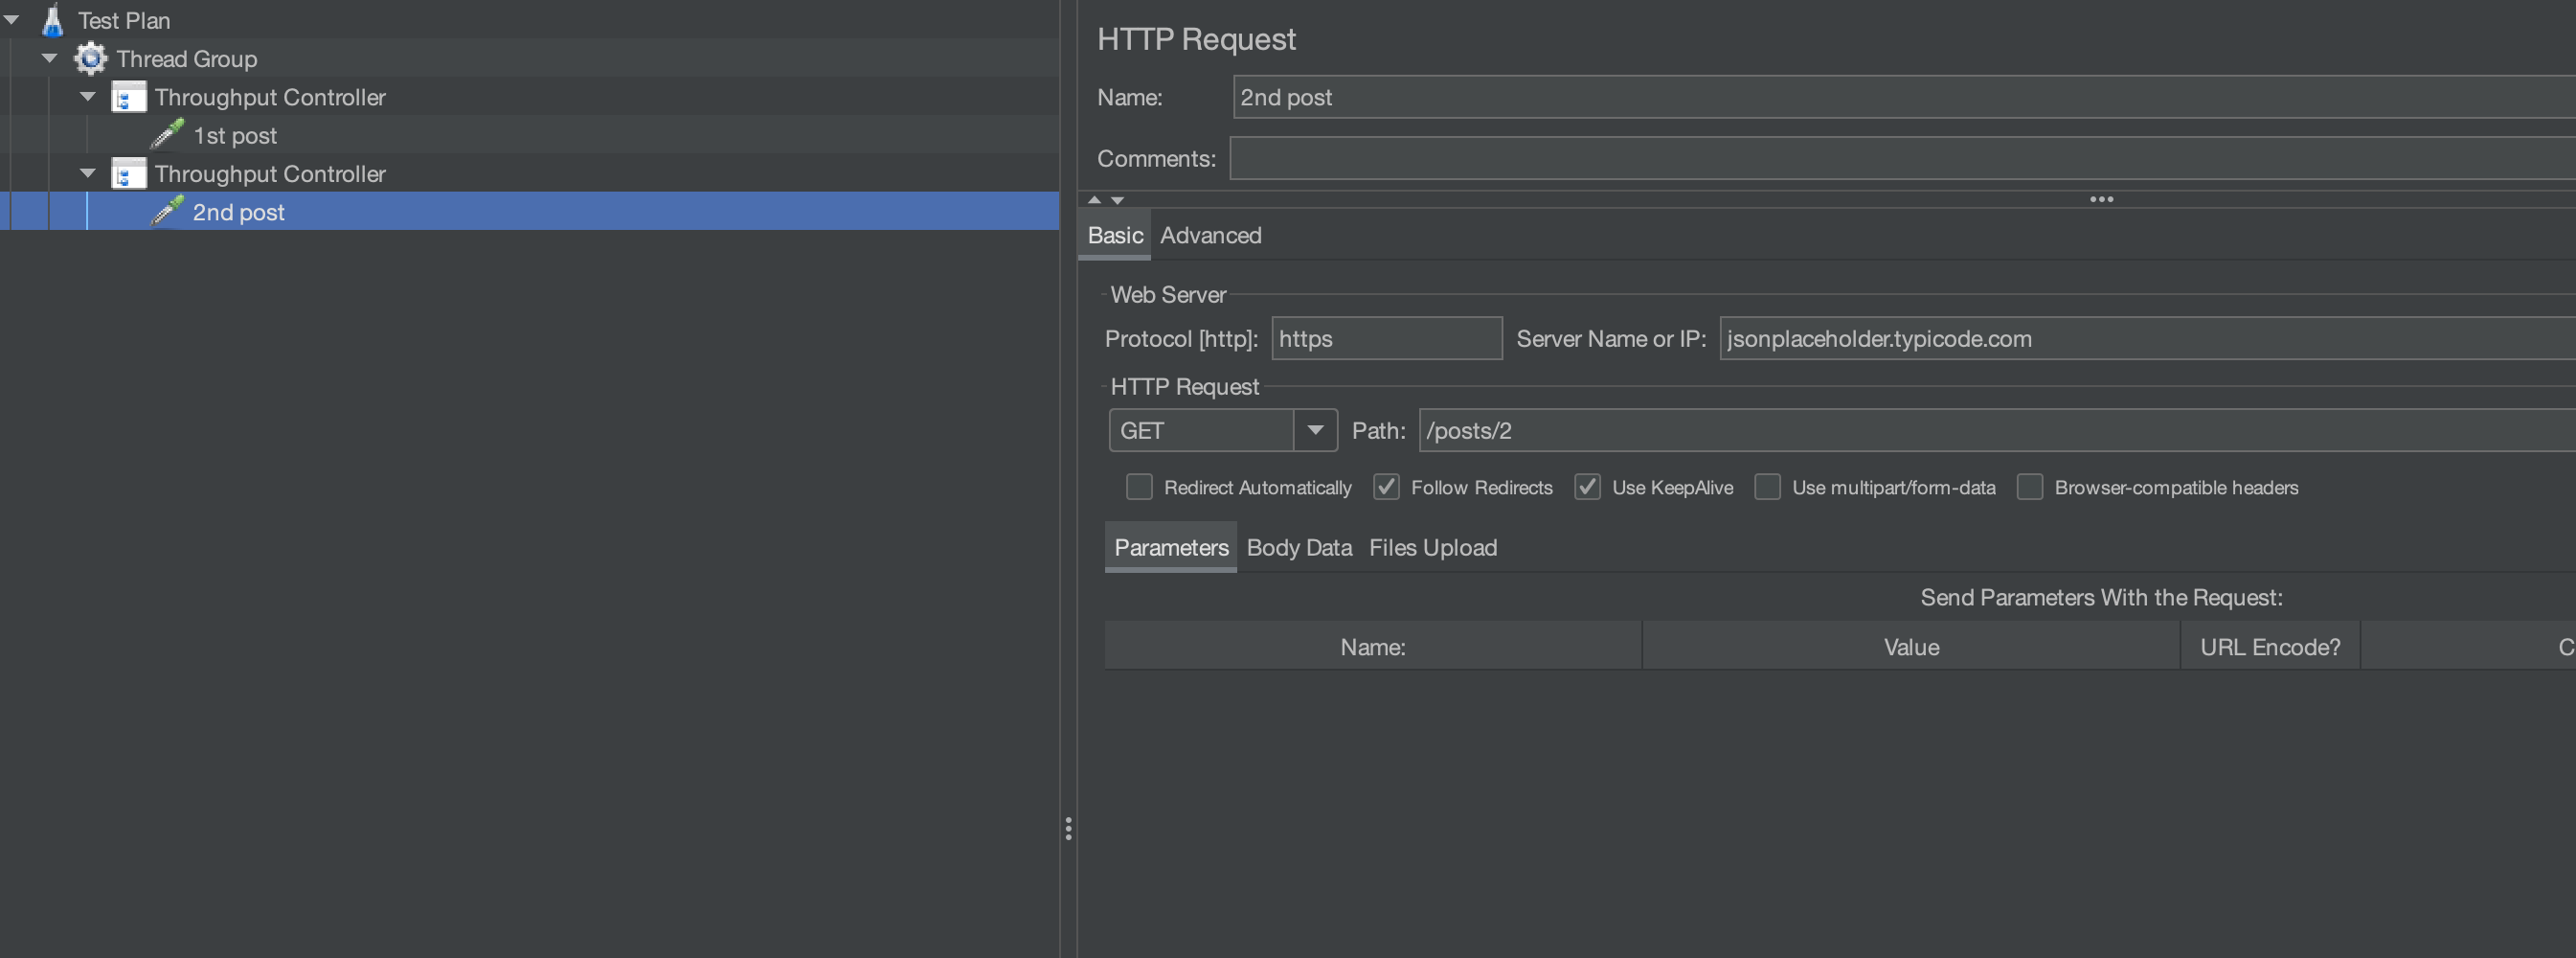Select the Server Name field with jsonplaceholder.typicode.com
The height and width of the screenshot is (958, 2576).
click(x=2000, y=338)
